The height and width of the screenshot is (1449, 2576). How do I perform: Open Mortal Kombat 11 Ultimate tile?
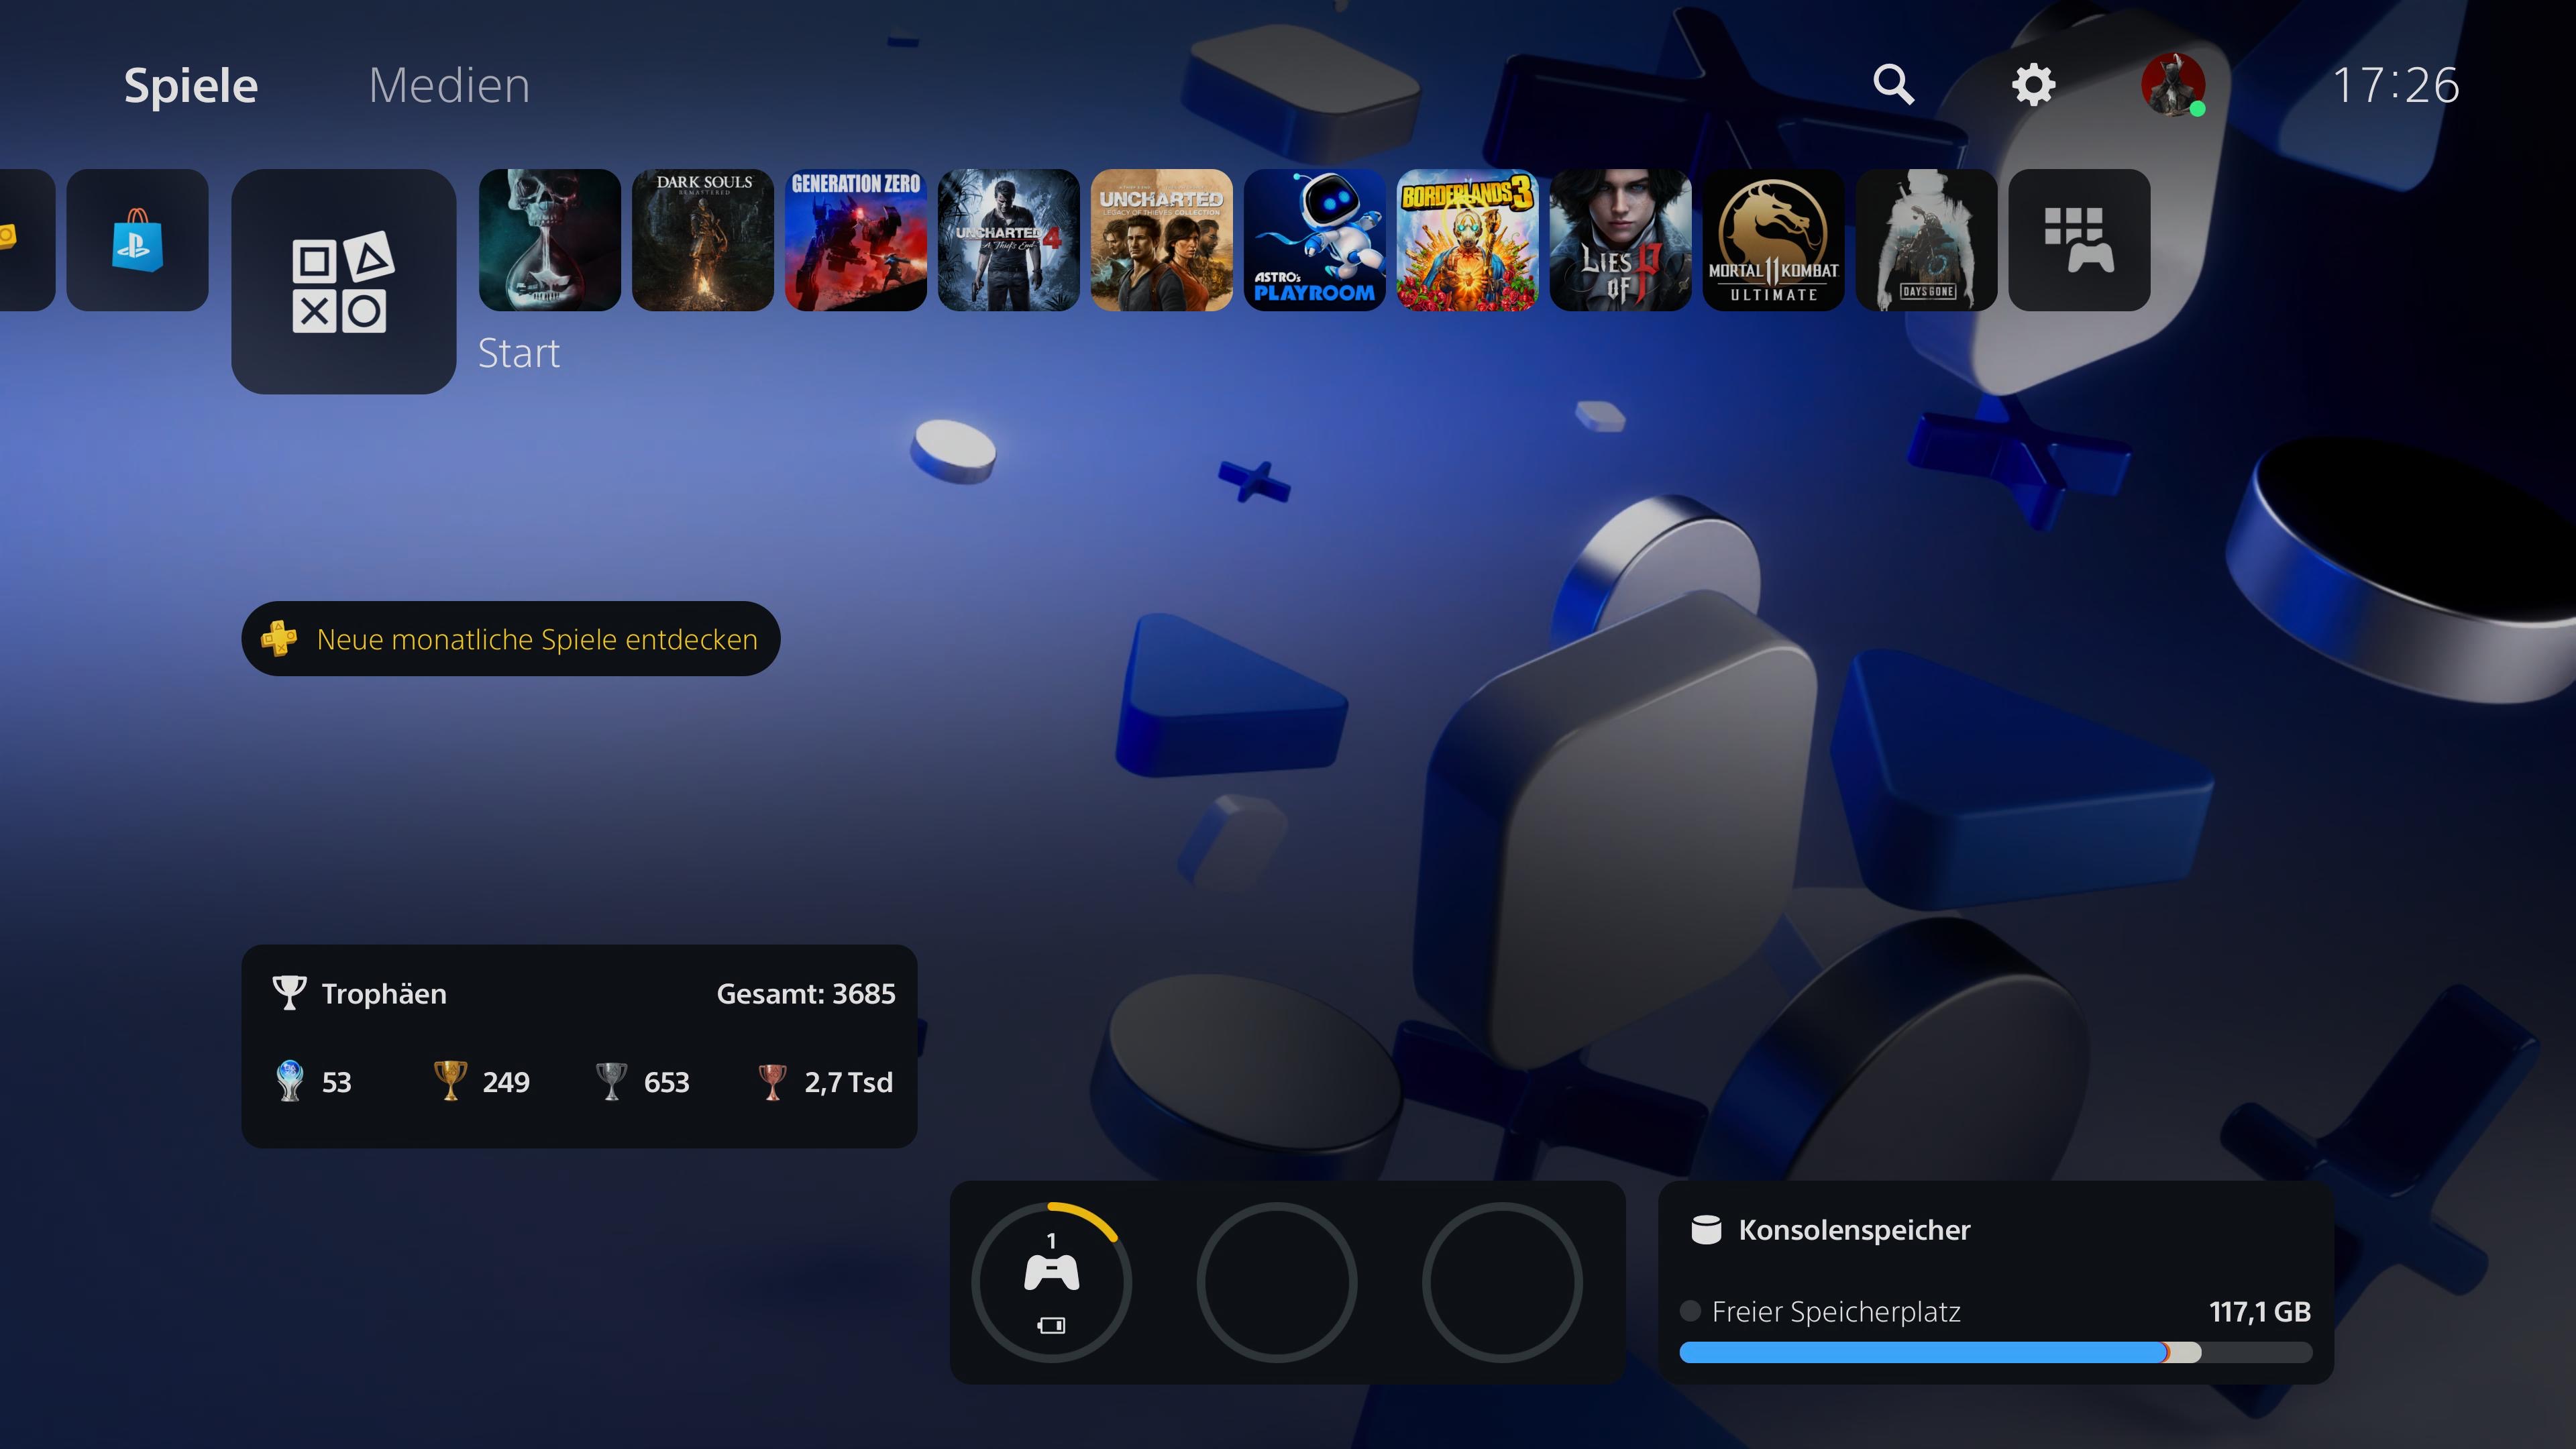[x=1773, y=240]
